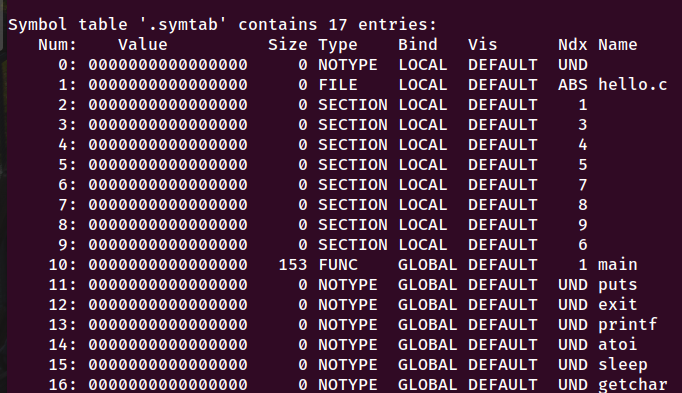Click 'UND' index in the getchar row

[572, 385]
